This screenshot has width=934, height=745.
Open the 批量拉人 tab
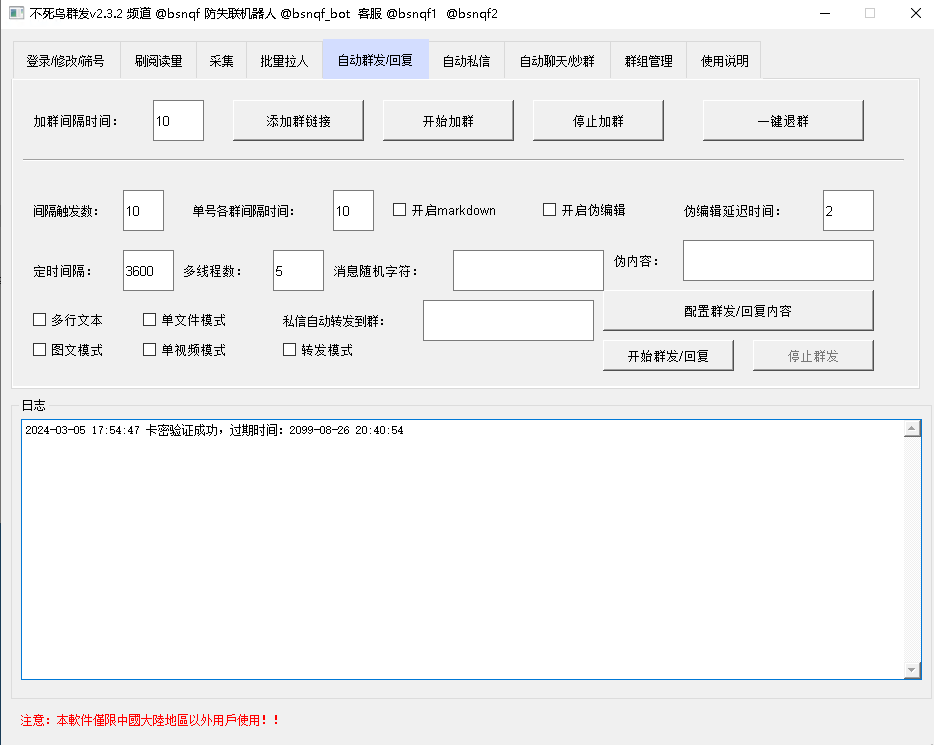(x=284, y=61)
